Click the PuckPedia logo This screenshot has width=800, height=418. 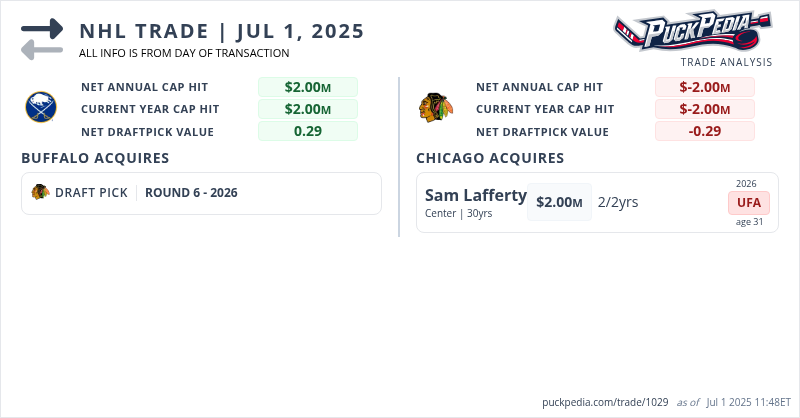[693, 31]
